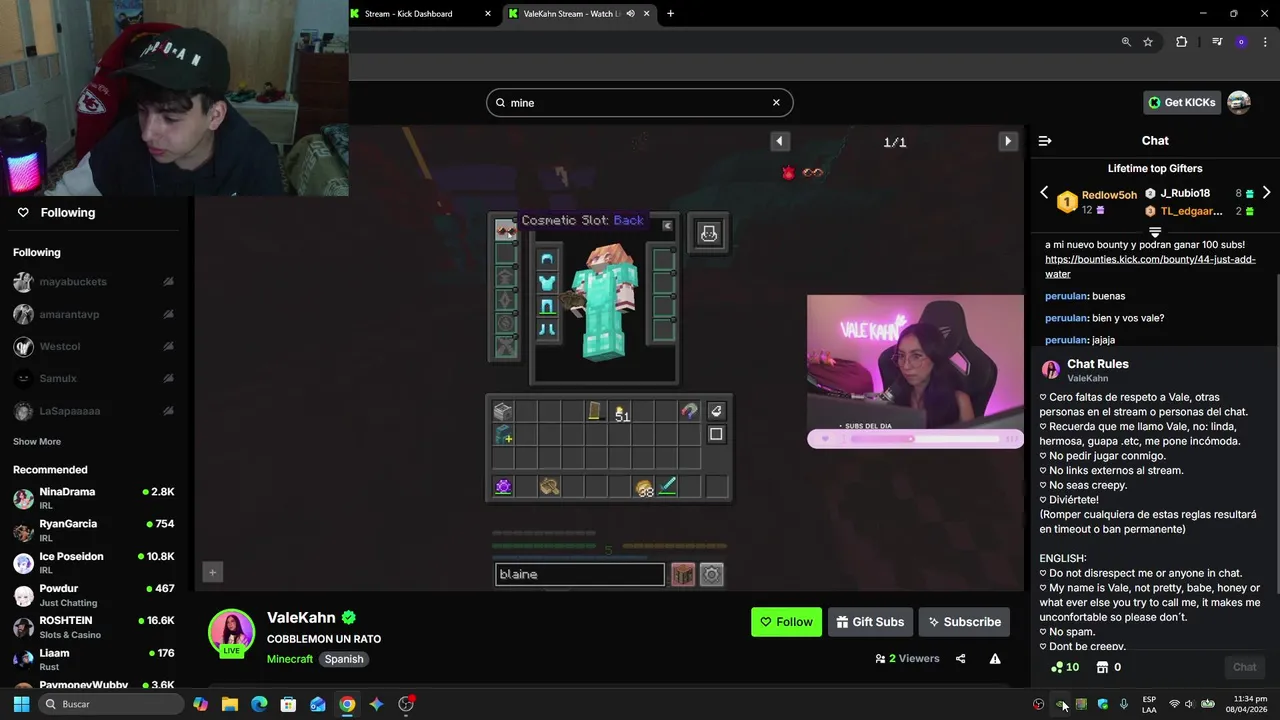Click the cosmetic wardrobe button top right of inventory

tap(709, 233)
